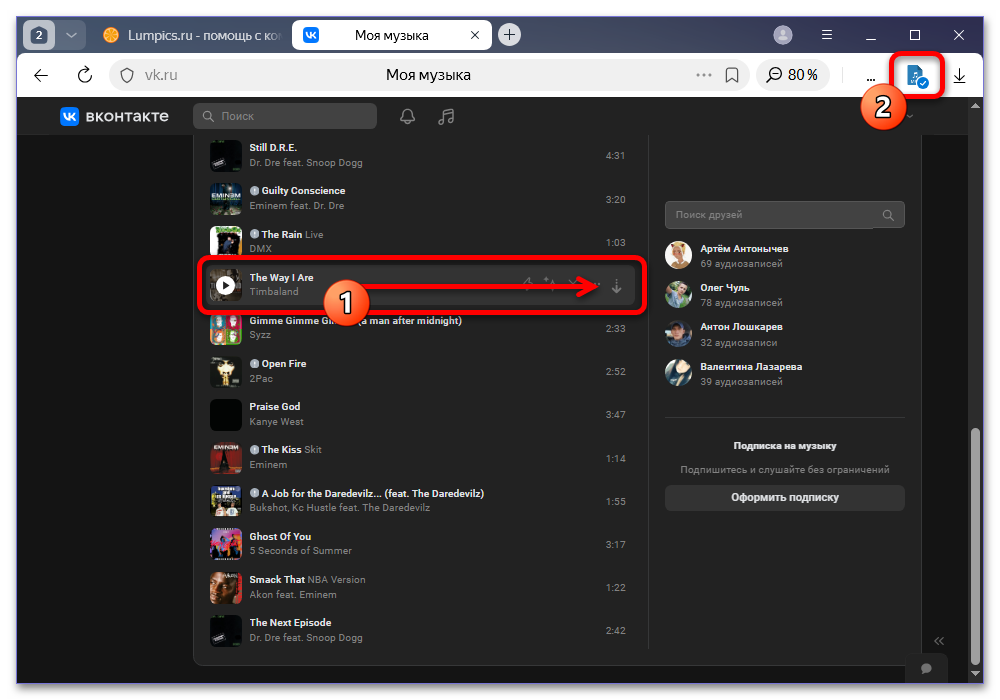Image resolution: width=1000 pixels, height=700 pixels.
Task: Open a new browser tab
Action: (509, 34)
